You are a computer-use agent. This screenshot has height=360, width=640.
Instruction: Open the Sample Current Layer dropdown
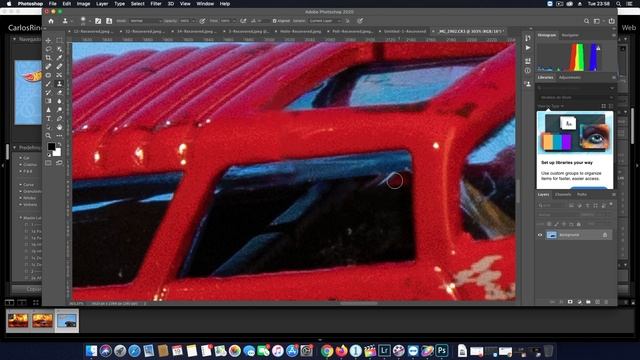tap(326, 21)
